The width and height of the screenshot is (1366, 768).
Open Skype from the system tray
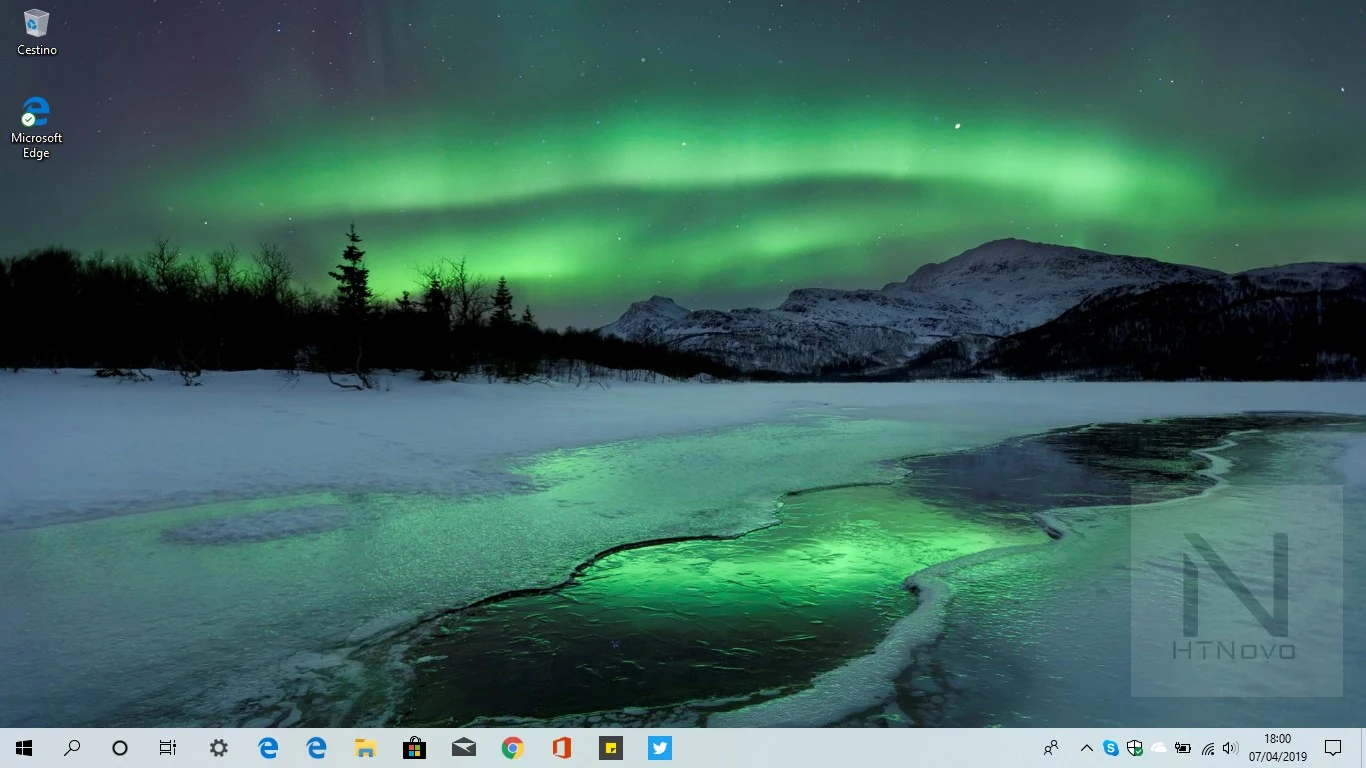click(1111, 748)
